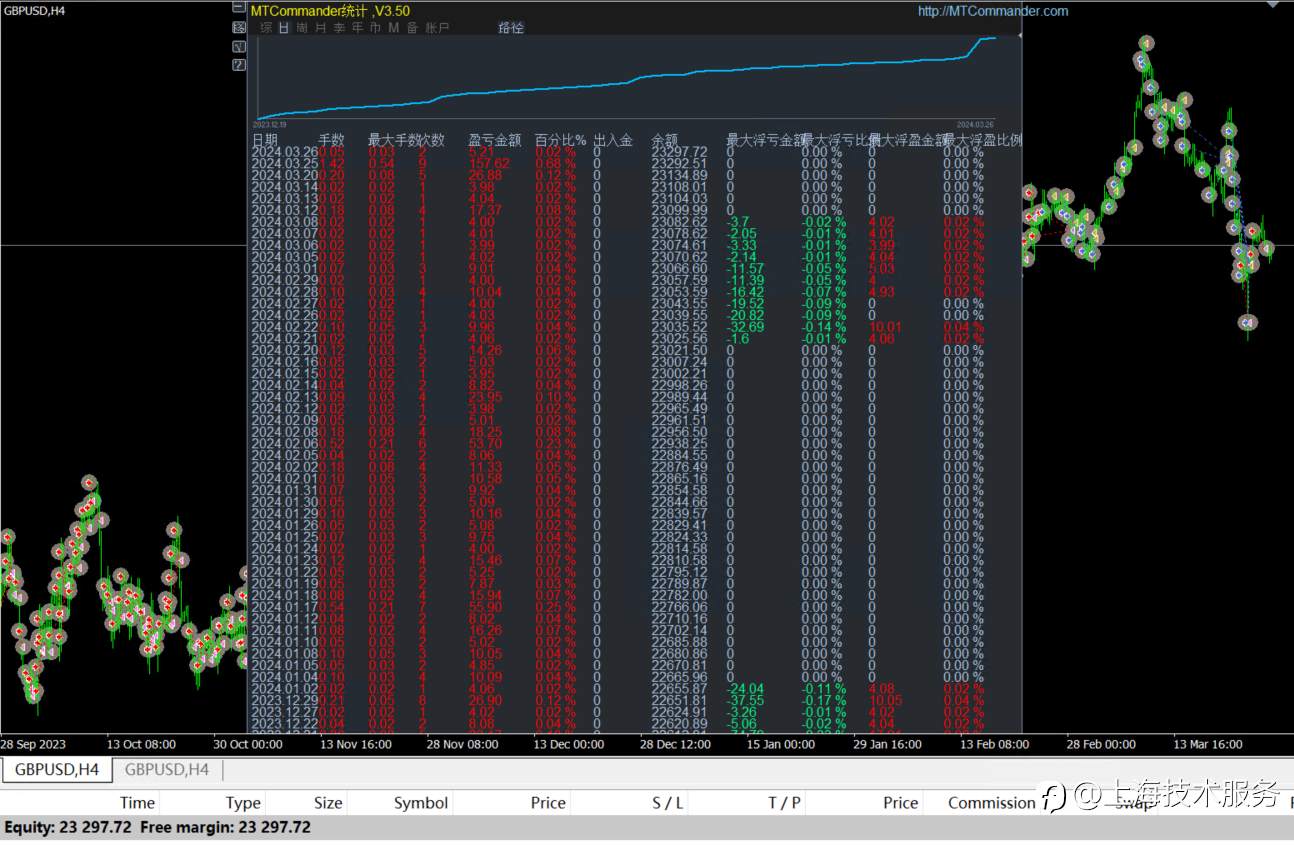Switch to the 年 yearly statistics tab
The width and height of the screenshot is (1294, 846).
click(357, 28)
